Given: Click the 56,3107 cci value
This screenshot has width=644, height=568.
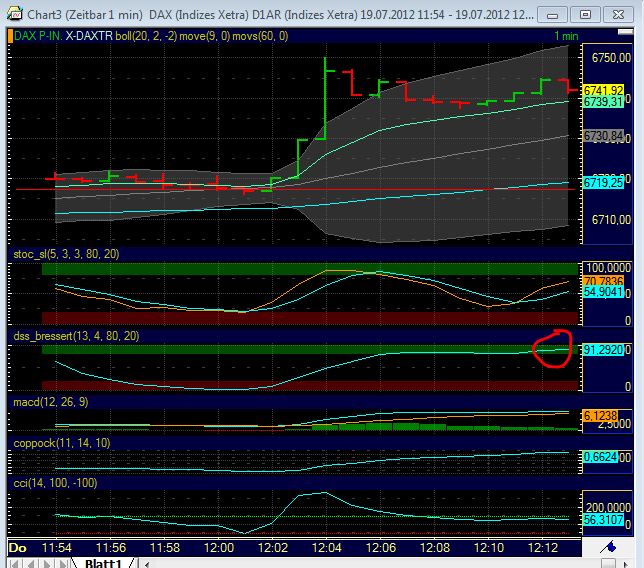Looking at the screenshot, I should point(603,520).
